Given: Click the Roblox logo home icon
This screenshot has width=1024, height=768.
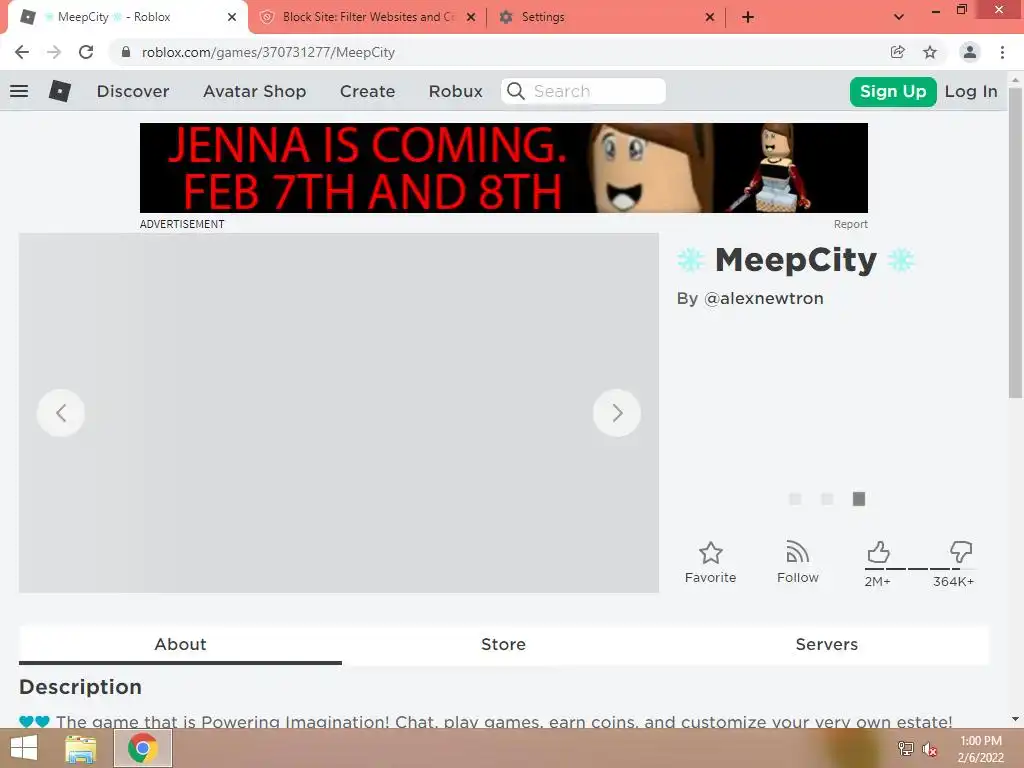Looking at the screenshot, I should [59, 91].
